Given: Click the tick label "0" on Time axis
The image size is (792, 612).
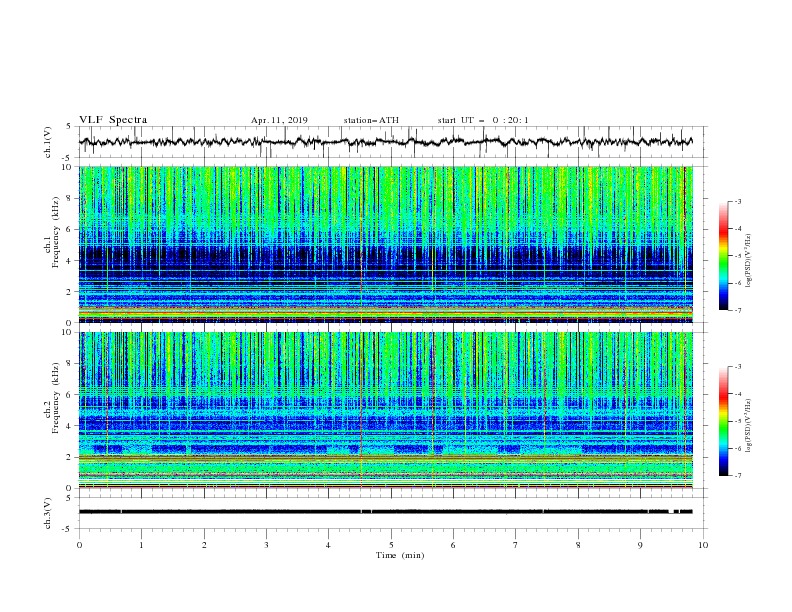Looking at the screenshot, I should tap(79, 545).
